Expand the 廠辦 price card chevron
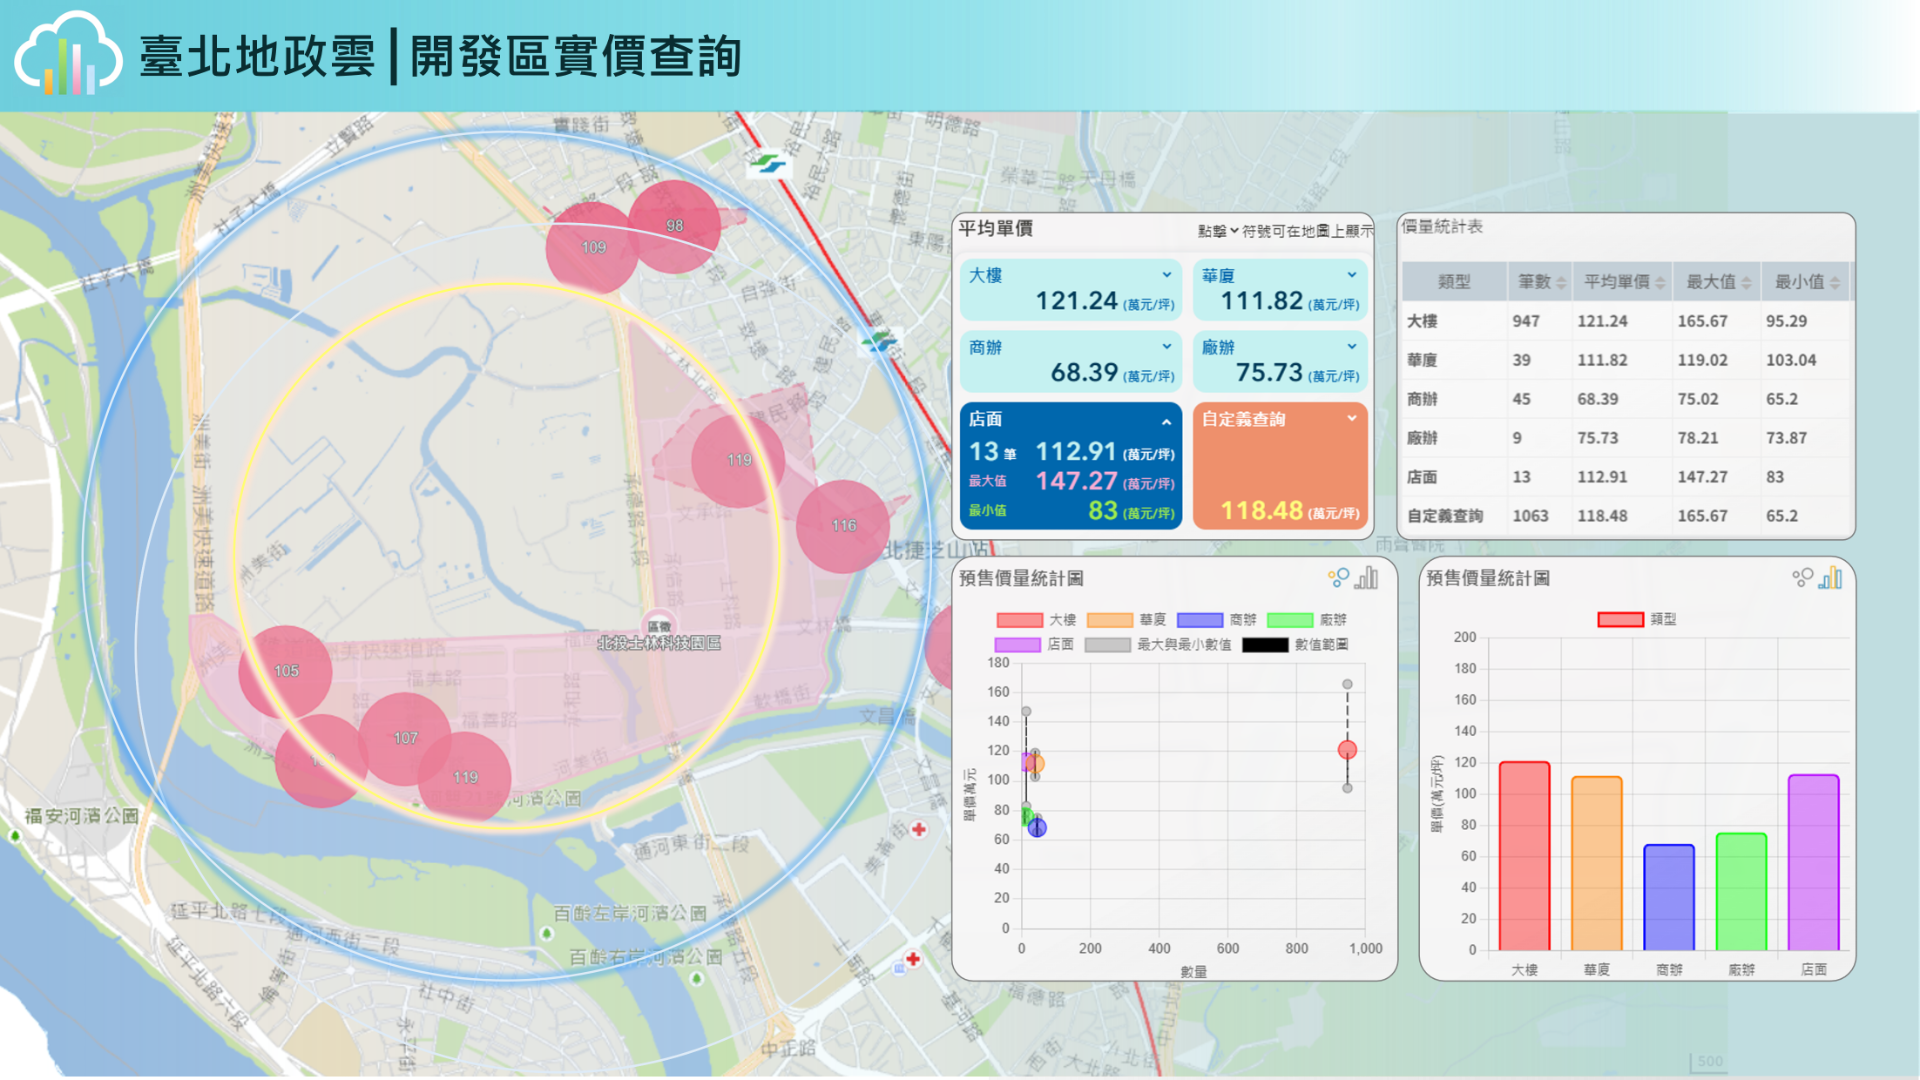The height and width of the screenshot is (1080, 1920). pos(1352,347)
